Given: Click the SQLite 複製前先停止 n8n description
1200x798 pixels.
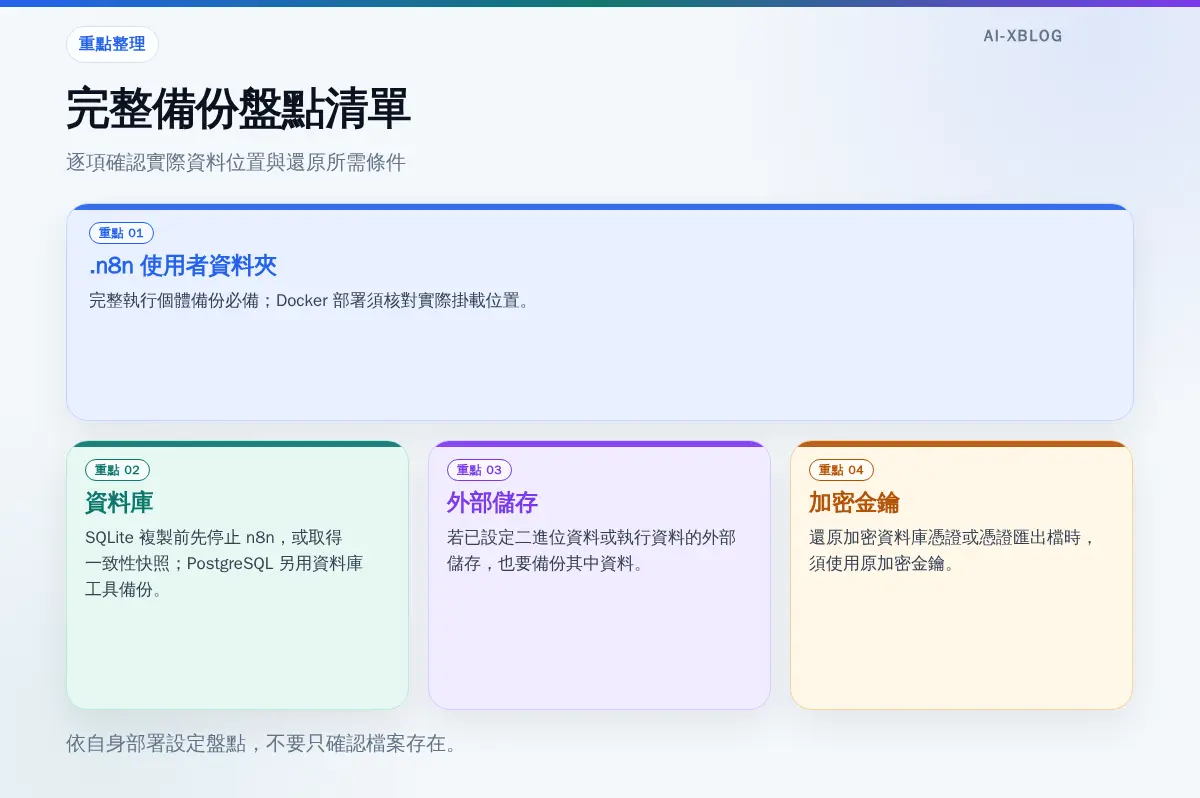Looking at the screenshot, I should tap(224, 563).
